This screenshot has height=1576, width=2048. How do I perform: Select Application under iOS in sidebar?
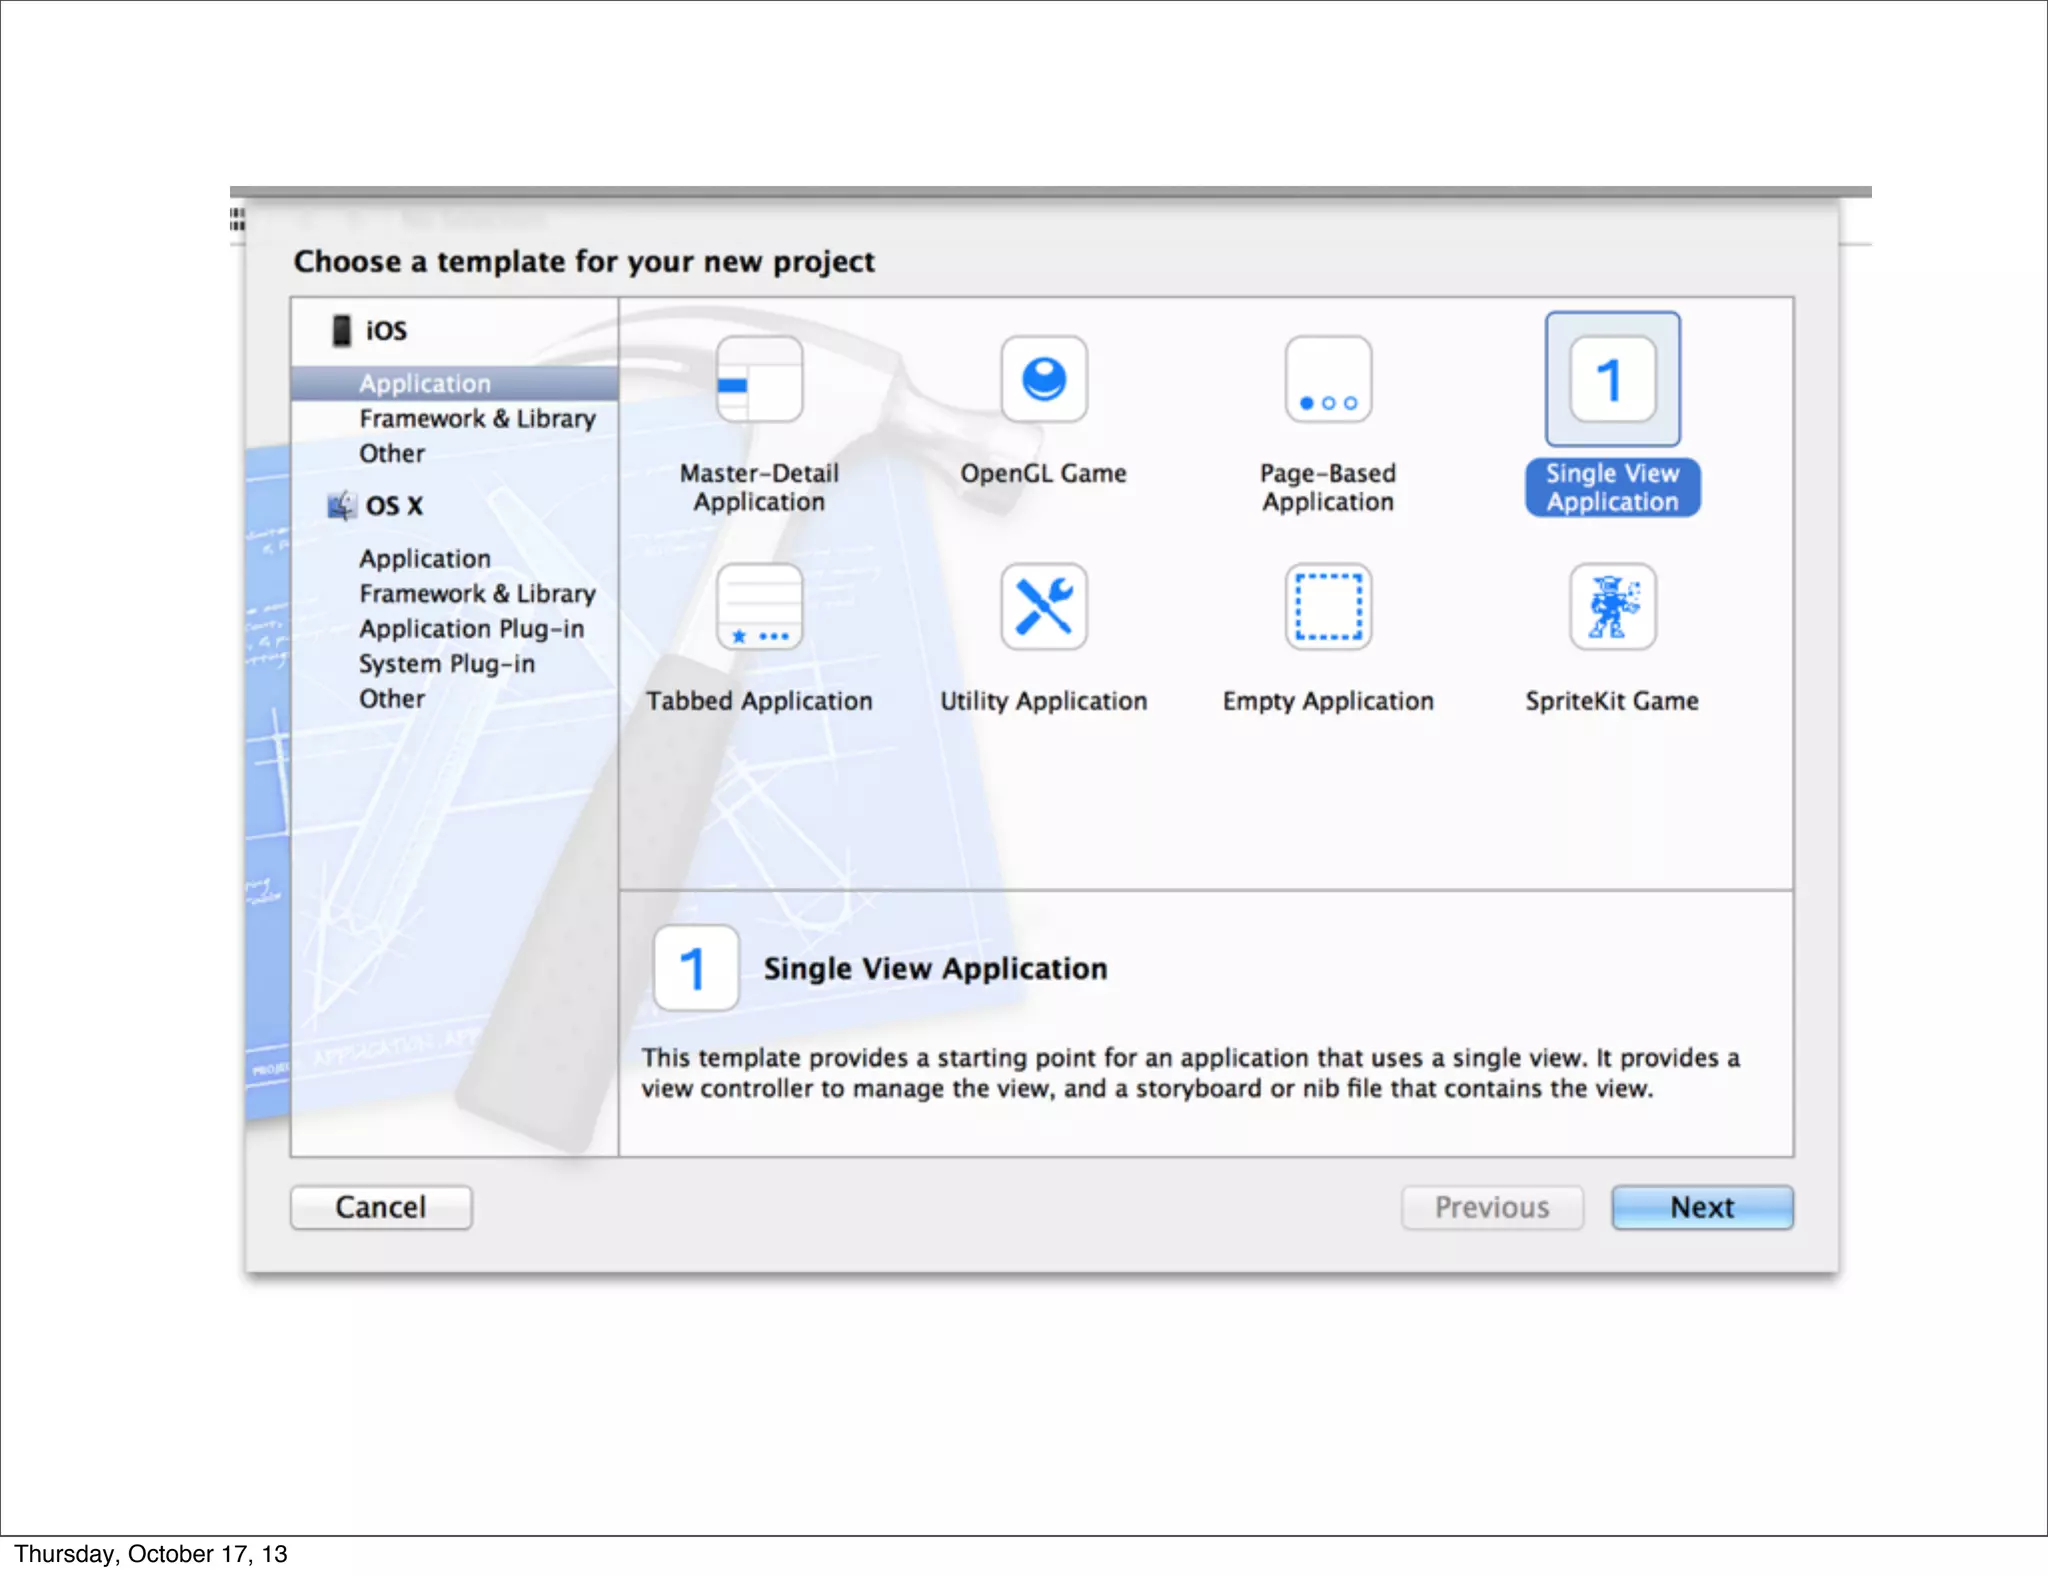click(x=425, y=384)
